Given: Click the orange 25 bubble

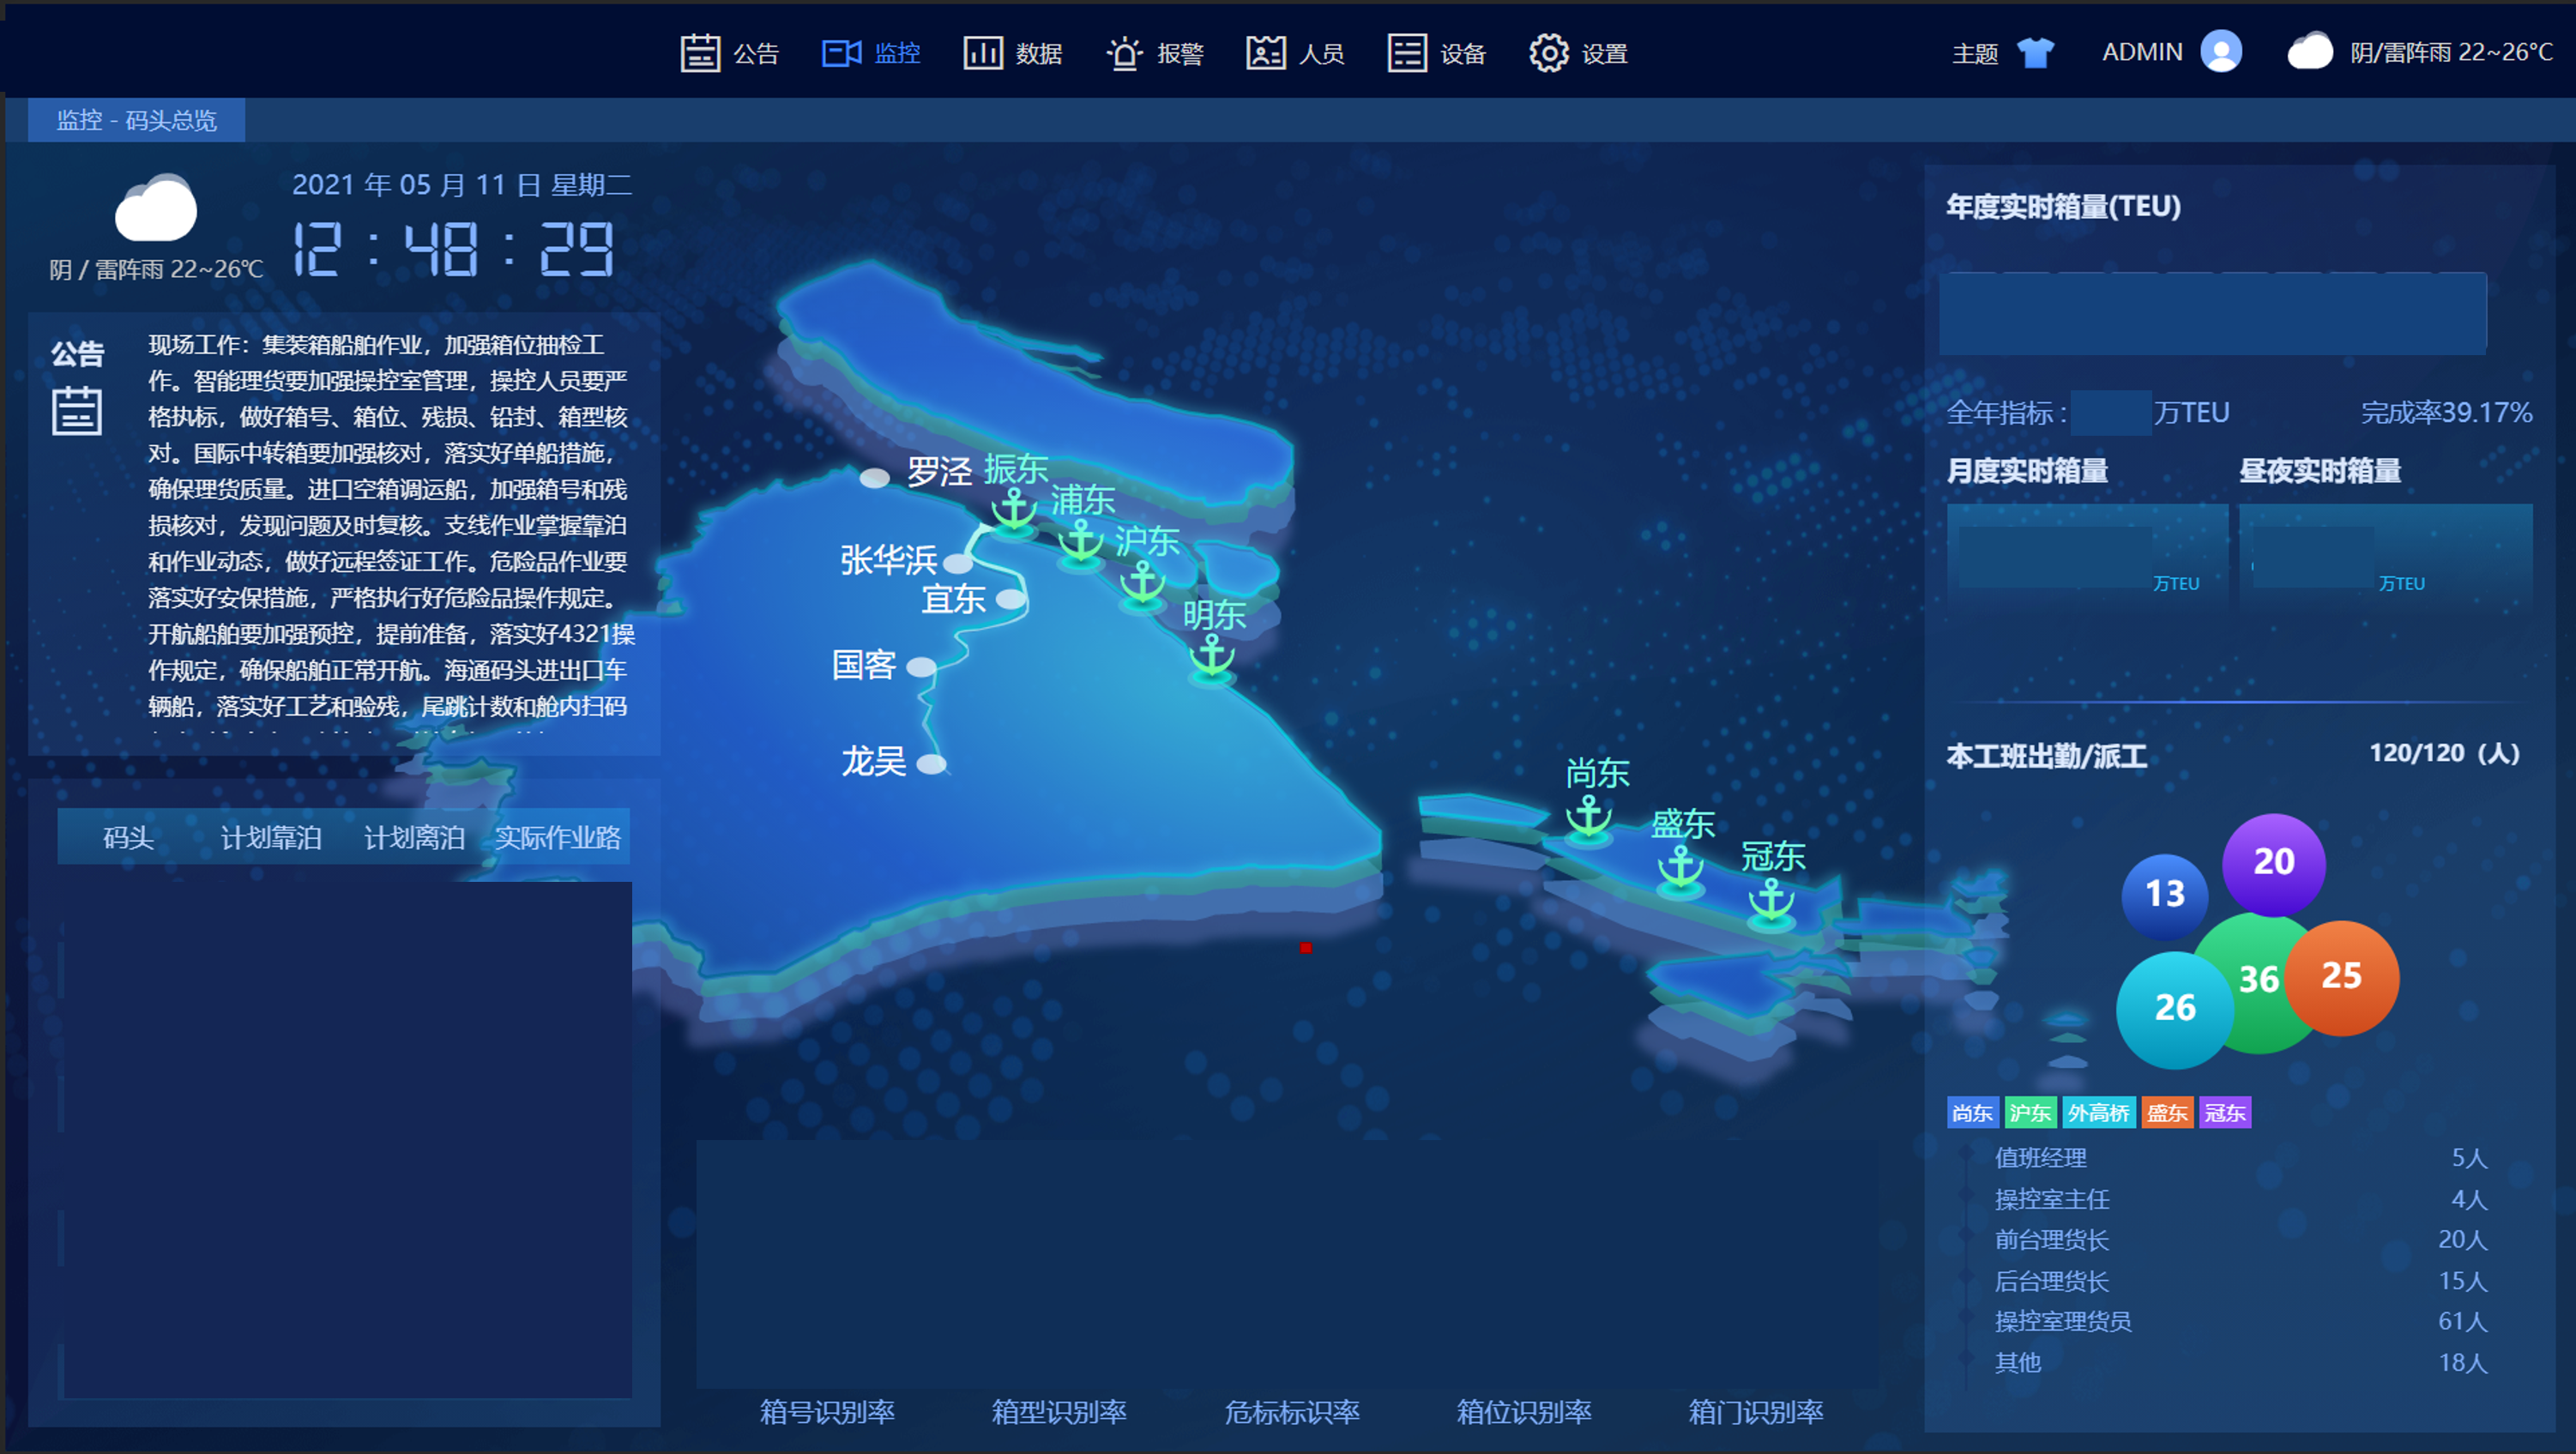Looking at the screenshot, I should 2341,976.
